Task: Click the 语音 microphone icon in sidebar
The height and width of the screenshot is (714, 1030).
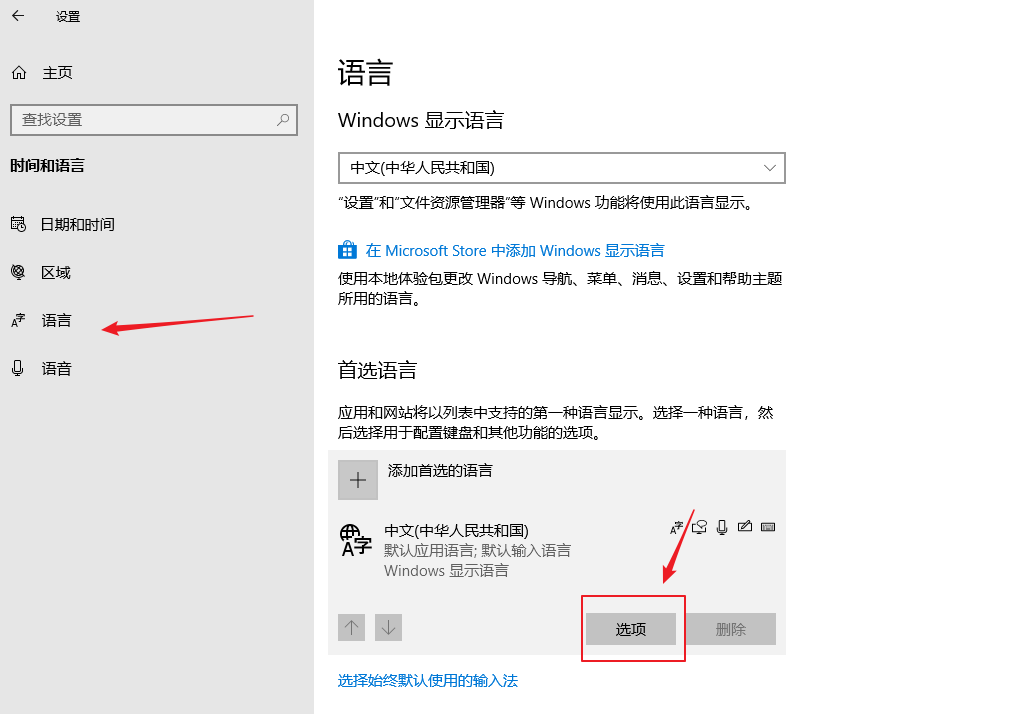Action: click(18, 368)
